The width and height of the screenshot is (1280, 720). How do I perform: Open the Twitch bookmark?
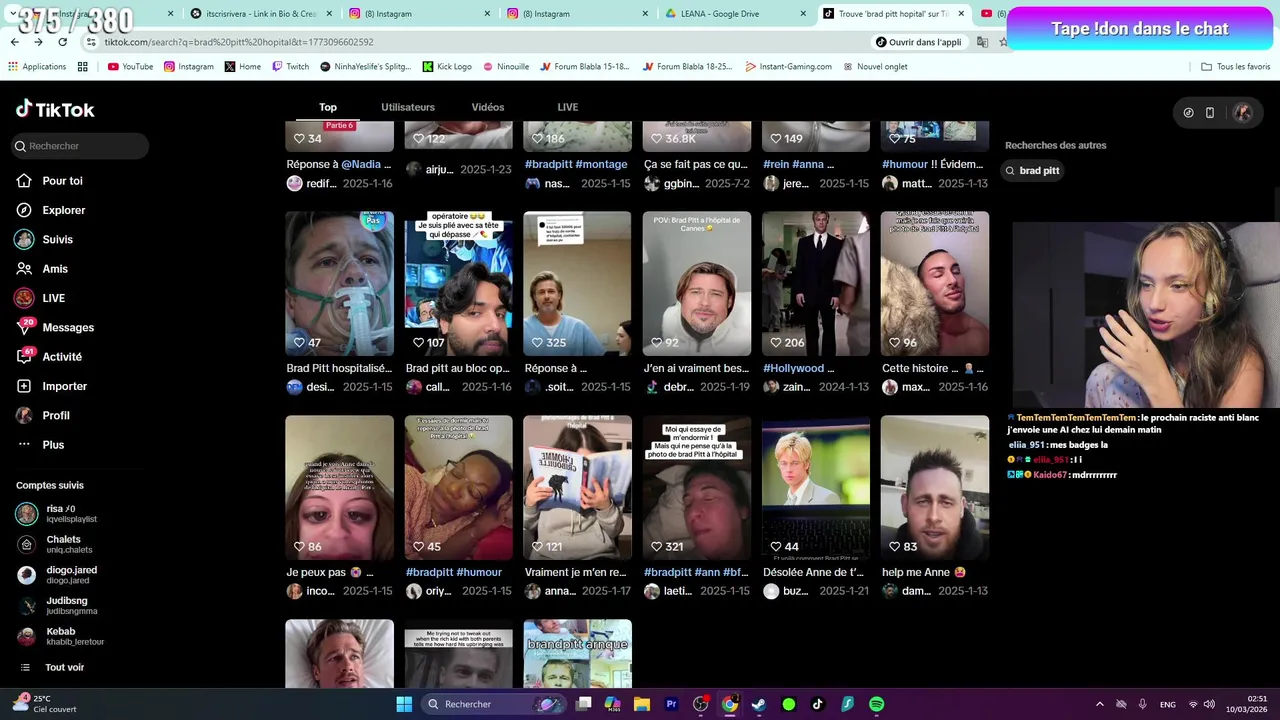[x=290, y=67]
